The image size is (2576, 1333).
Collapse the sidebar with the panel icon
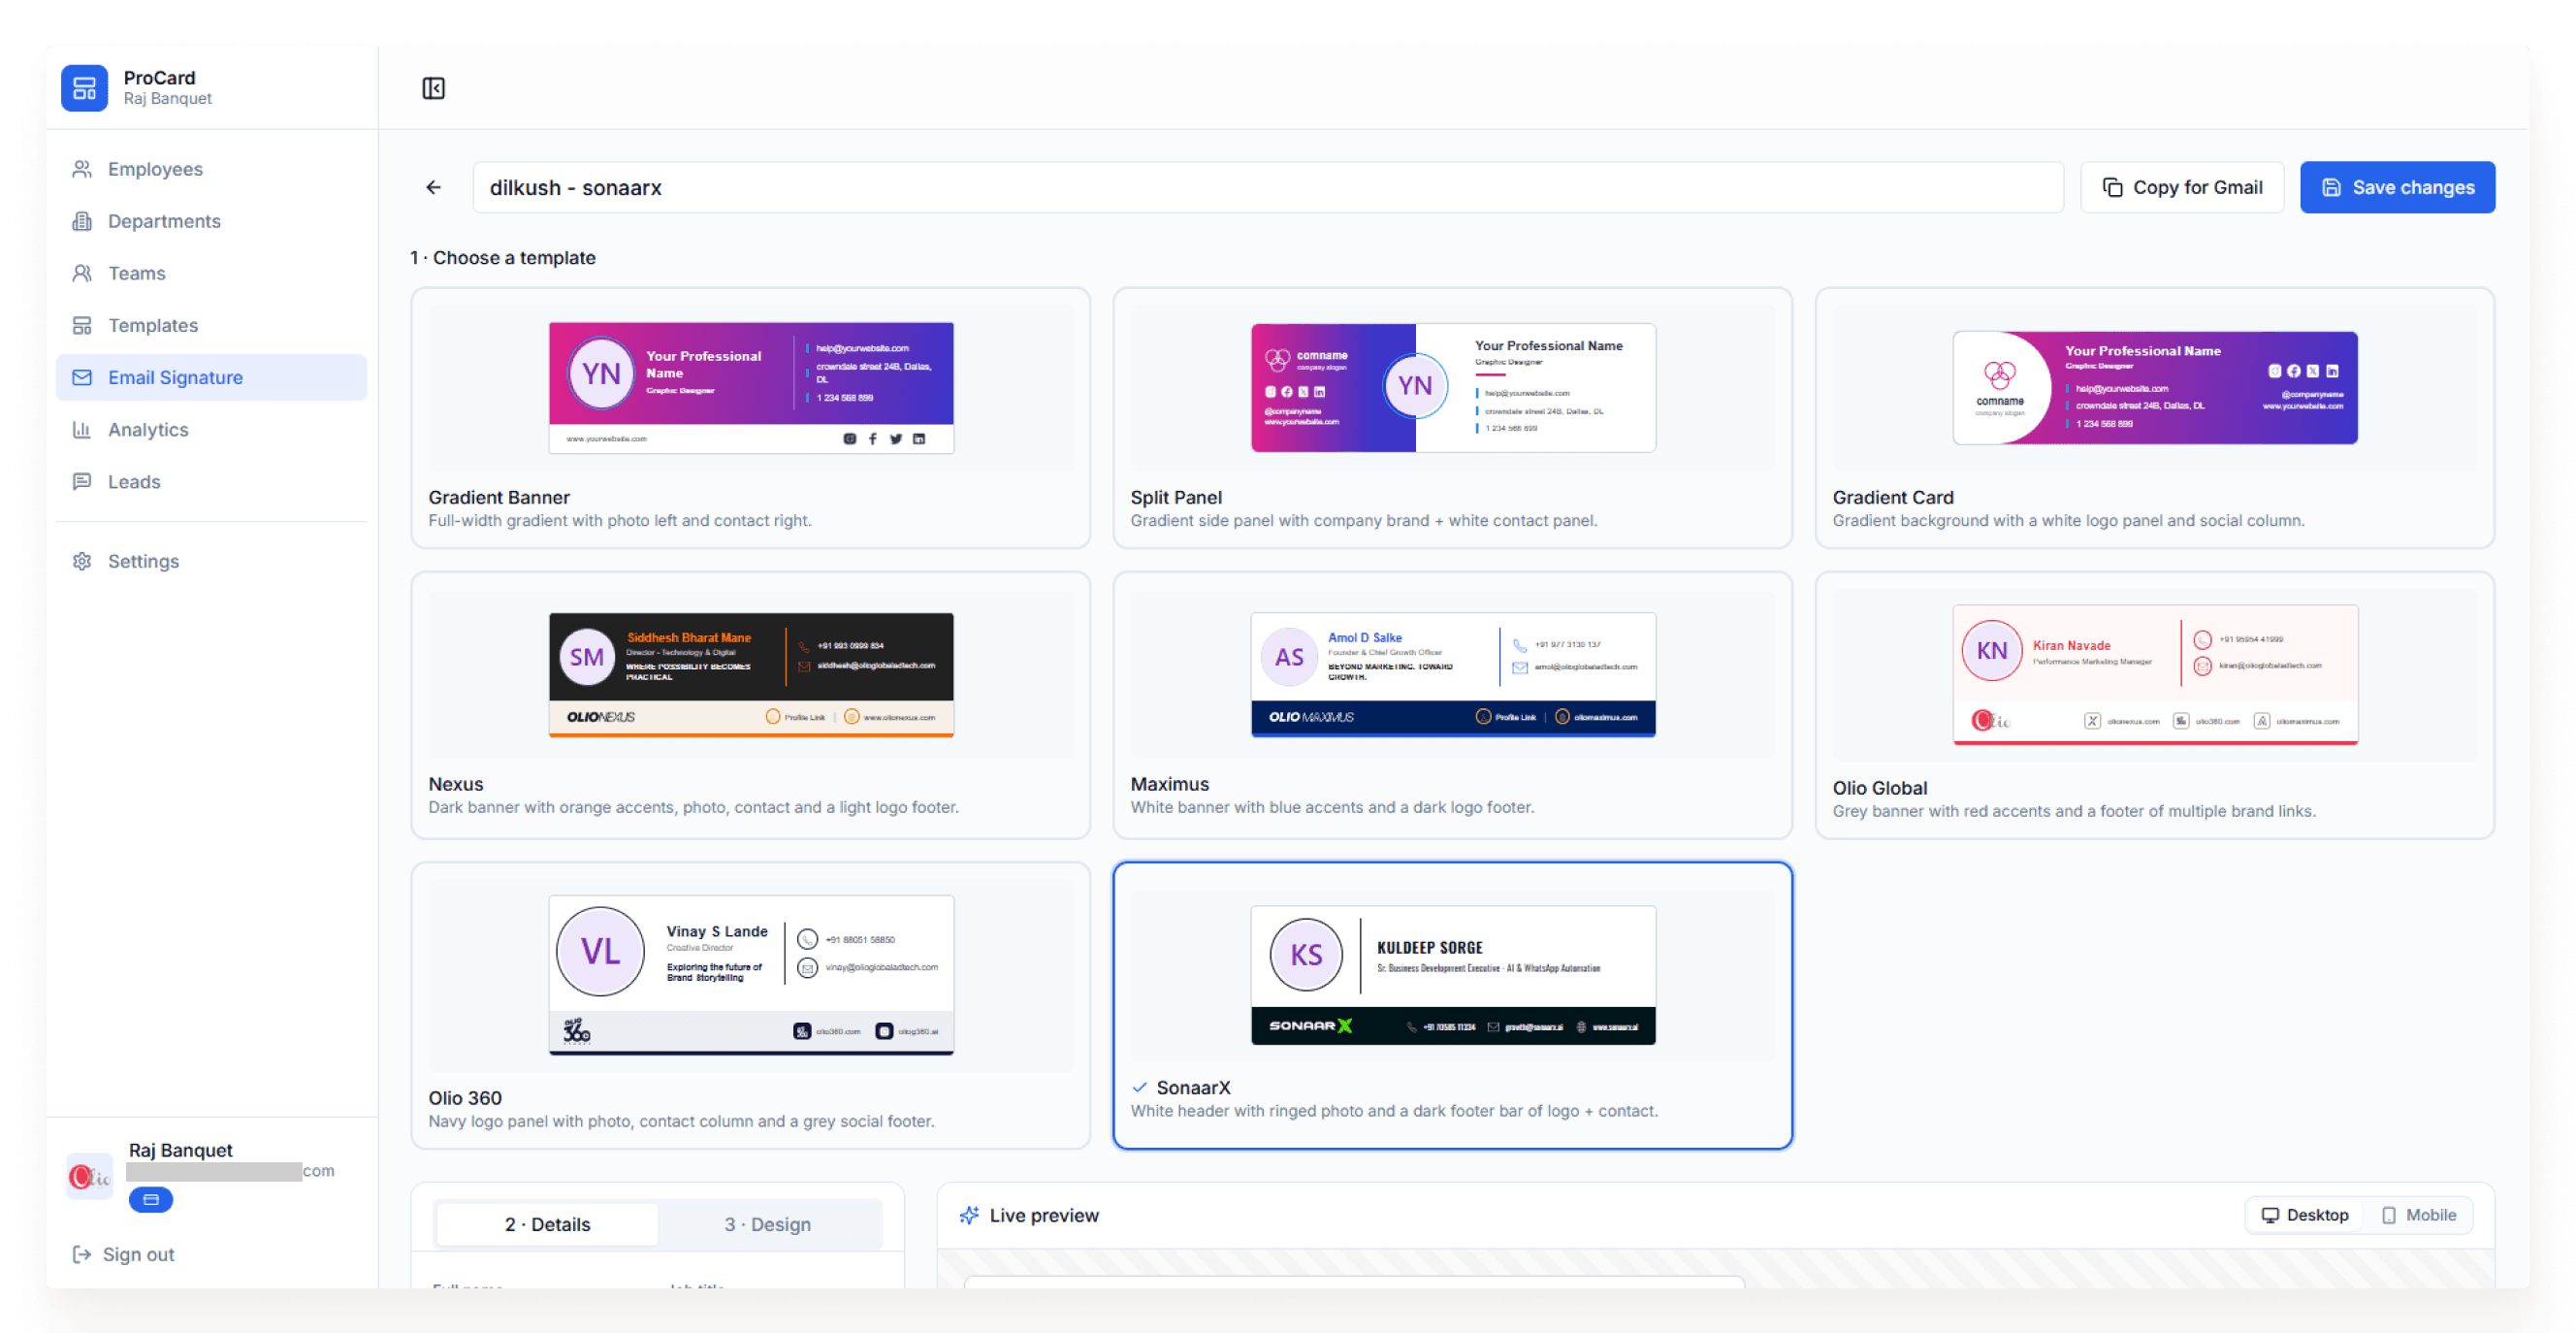(x=433, y=88)
